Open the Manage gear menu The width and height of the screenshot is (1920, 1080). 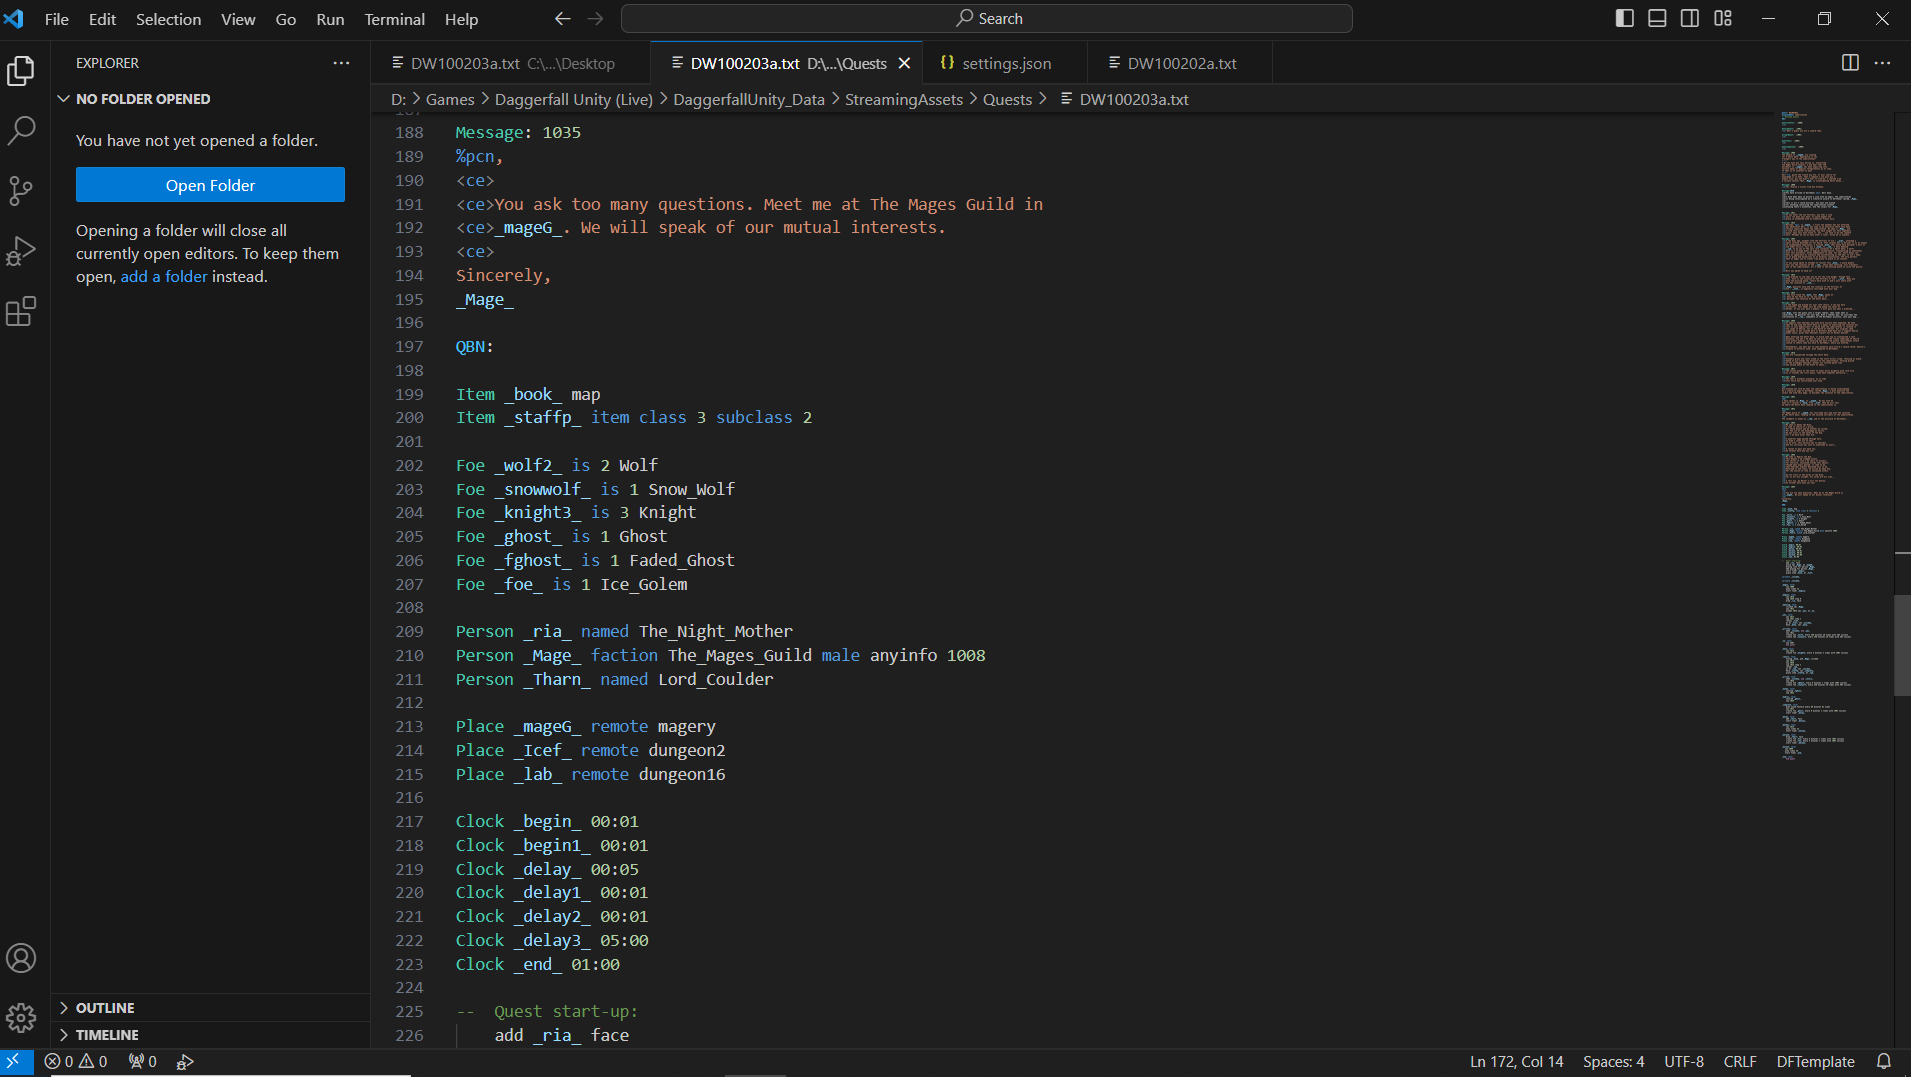(21, 1018)
